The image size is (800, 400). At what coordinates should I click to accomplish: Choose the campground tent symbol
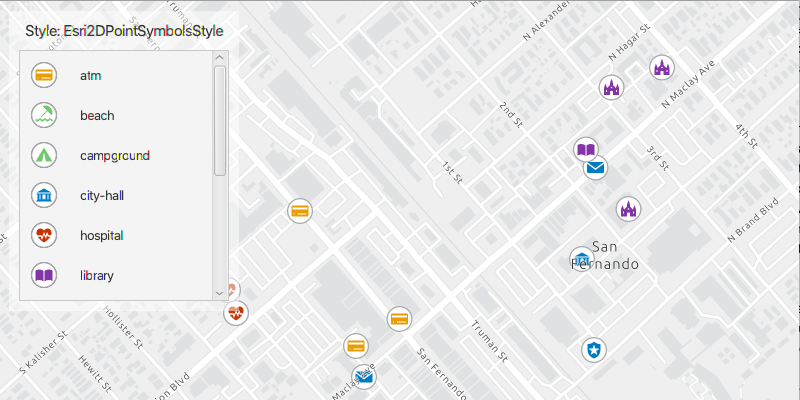[116, 155]
